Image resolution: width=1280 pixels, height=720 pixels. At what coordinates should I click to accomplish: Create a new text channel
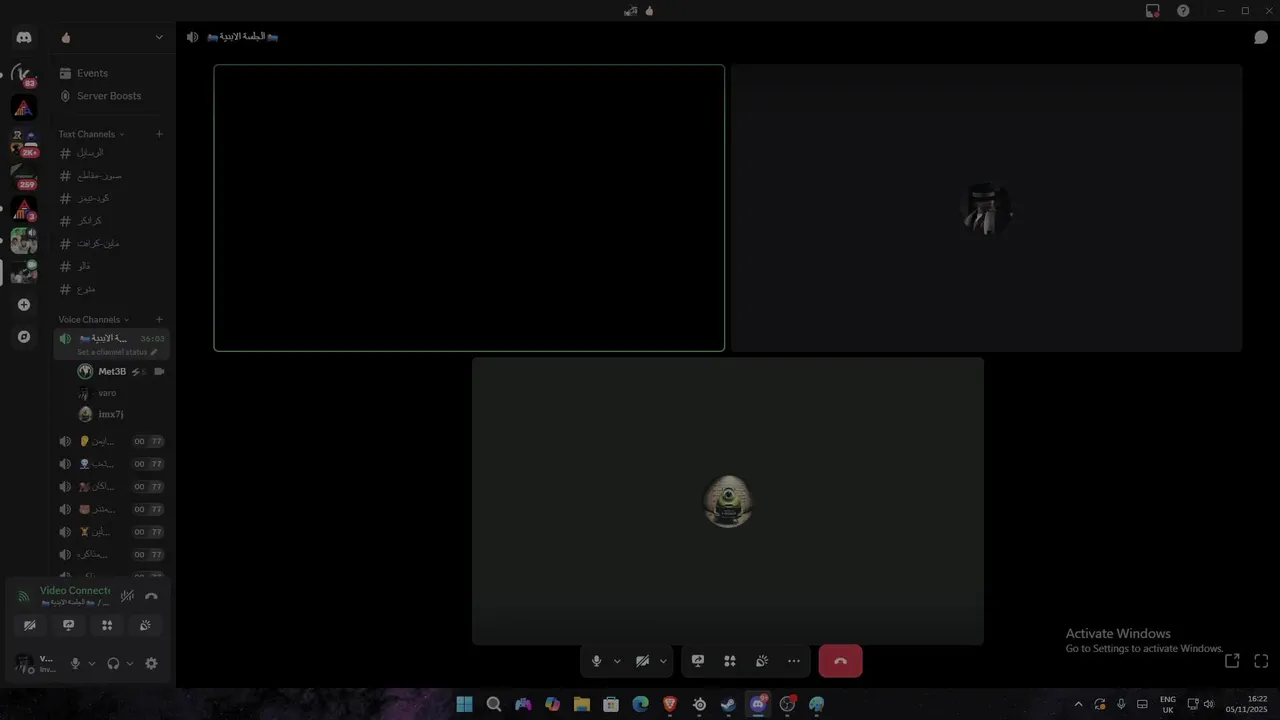tap(159, 134)
